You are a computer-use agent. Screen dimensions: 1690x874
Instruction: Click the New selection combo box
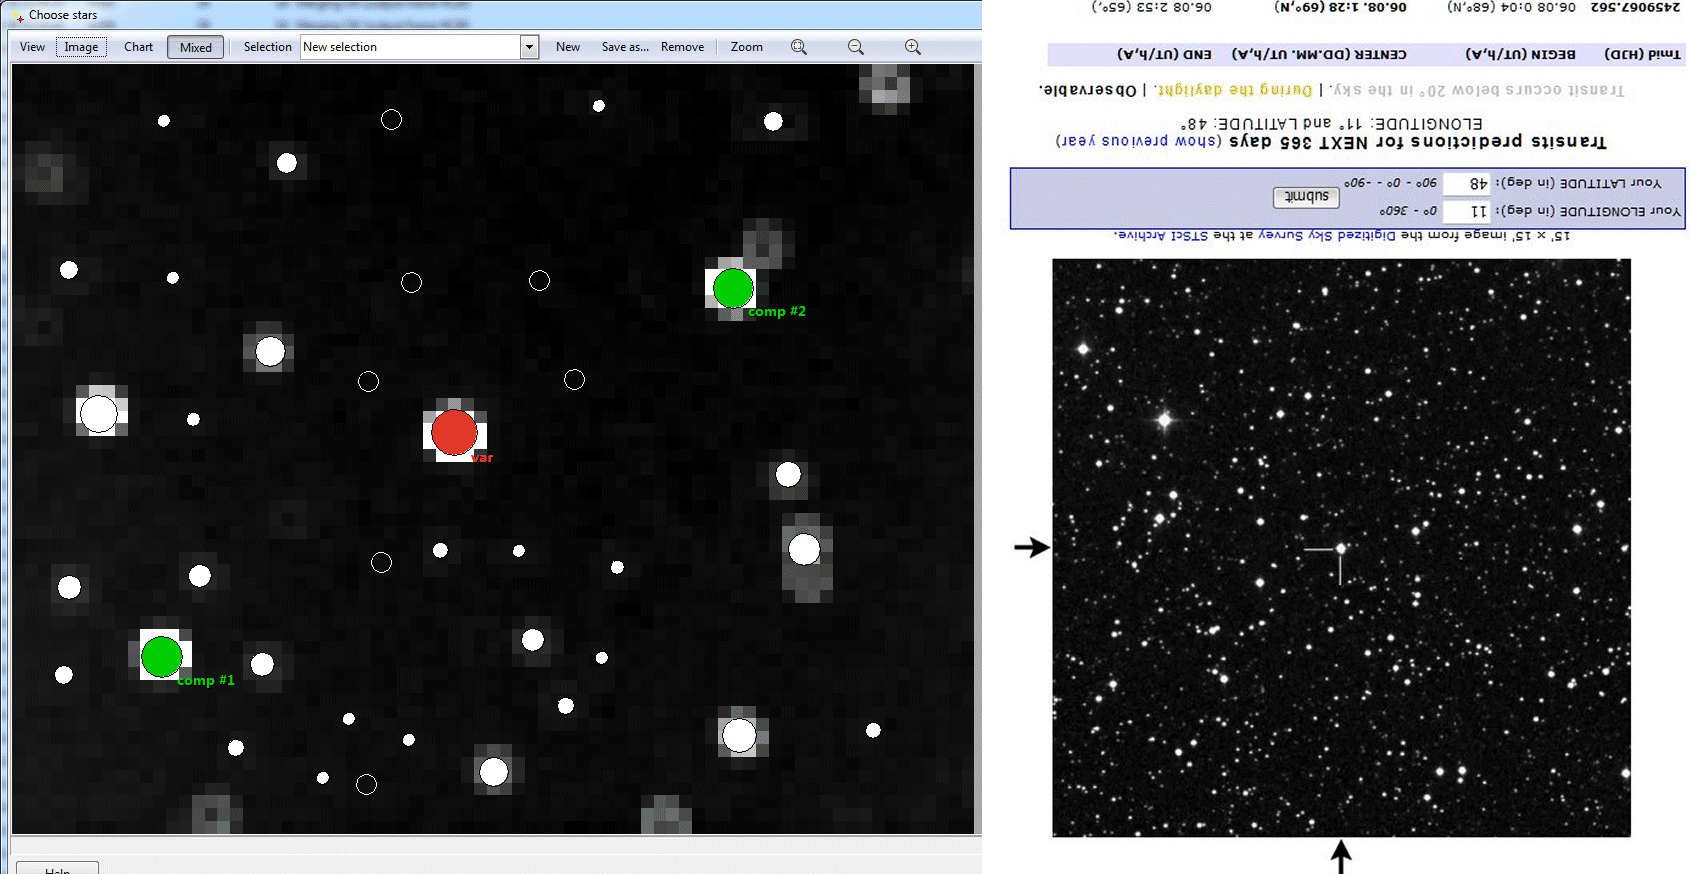tap(410, 47)
